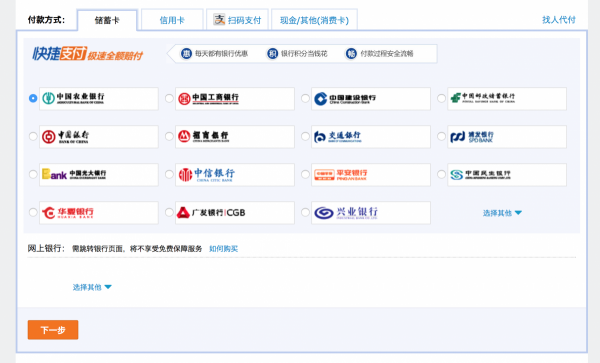Pick the 招商银行 logo box

click(235, 137)
